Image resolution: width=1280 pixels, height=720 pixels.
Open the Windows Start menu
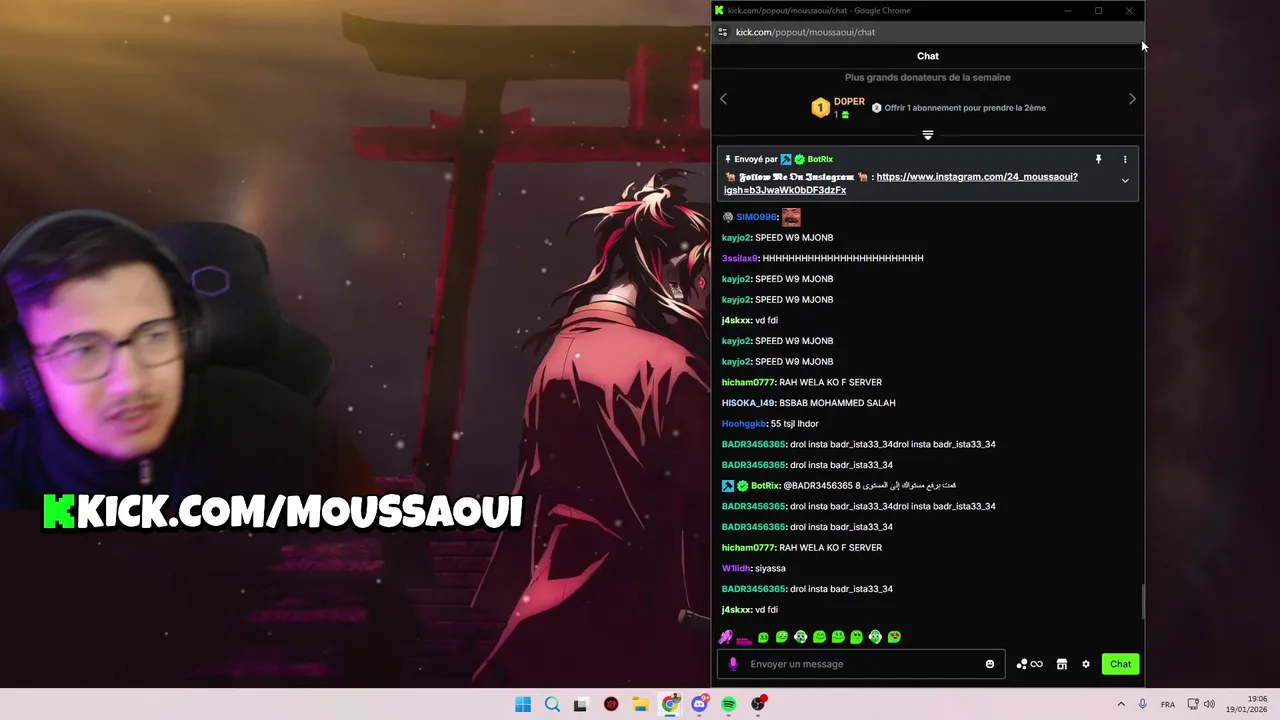point(523,705)
